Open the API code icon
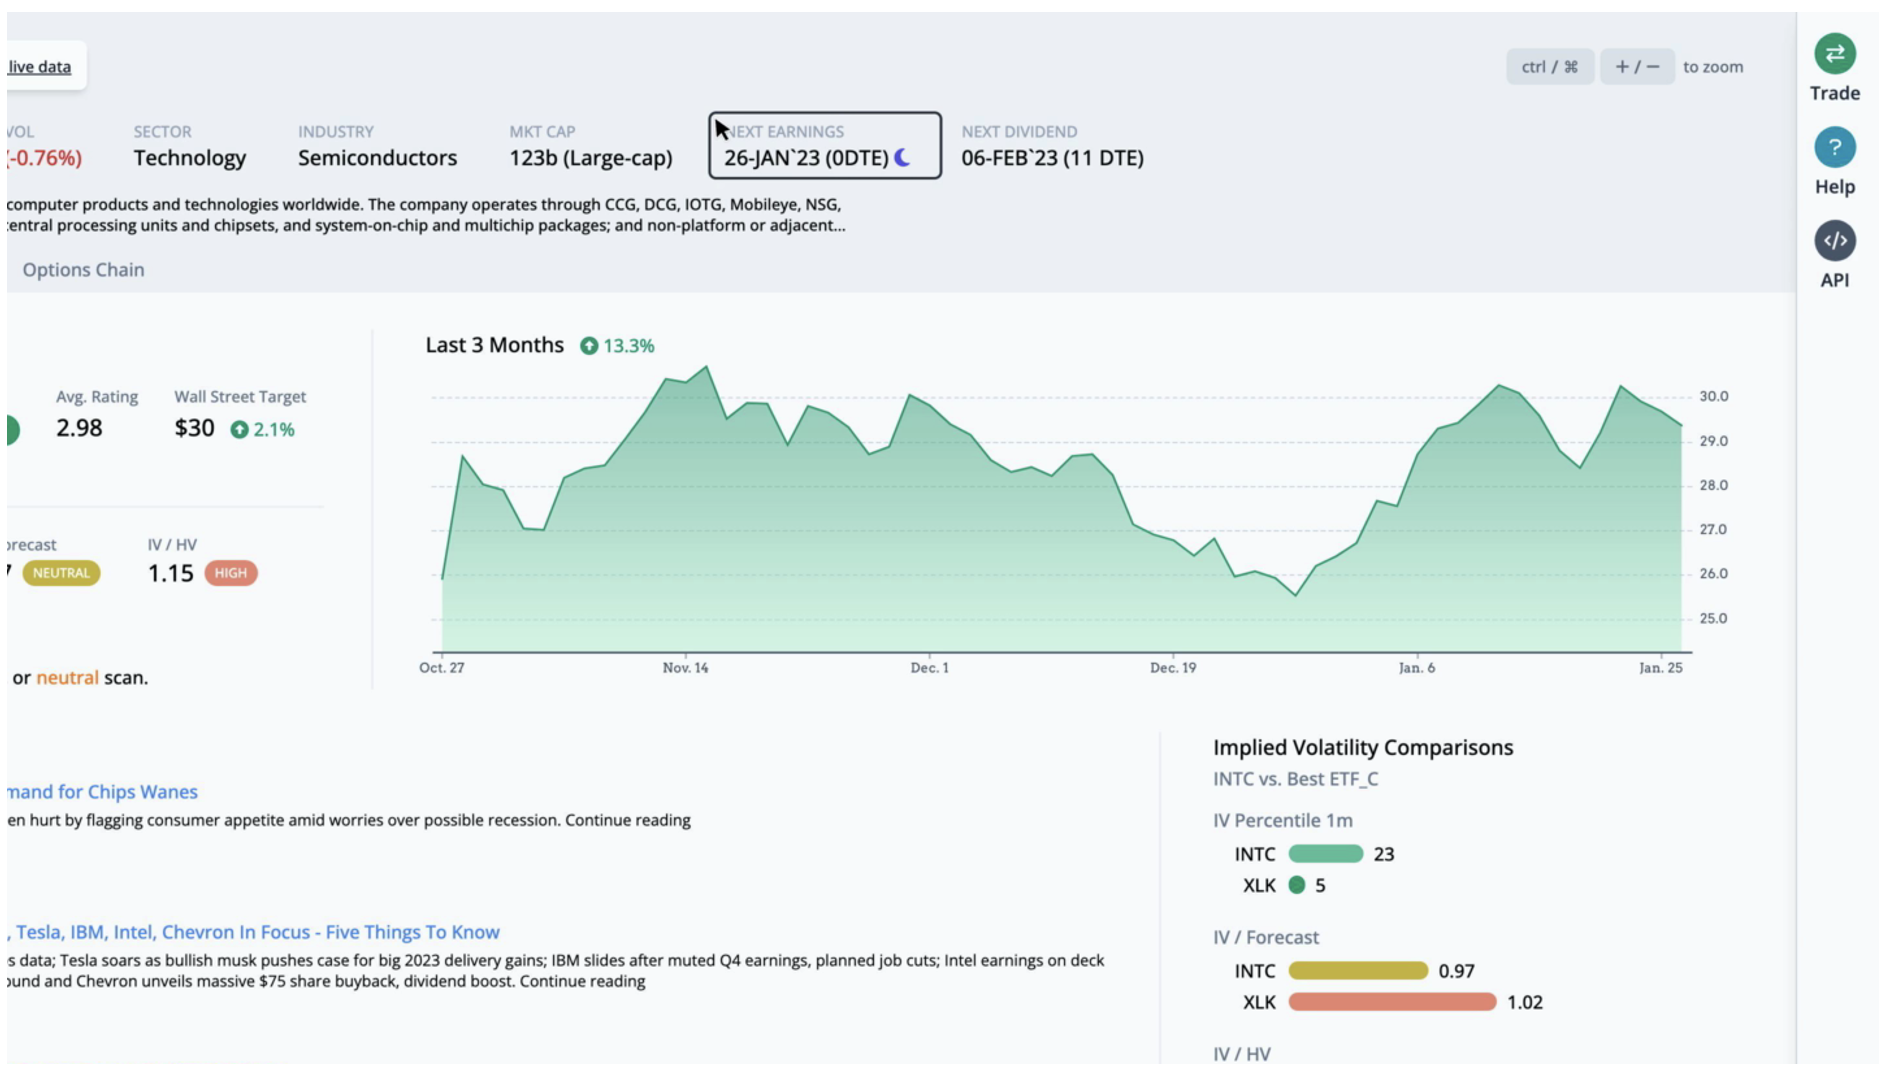This screenshot has height=1074, width=1894. 1835,240
